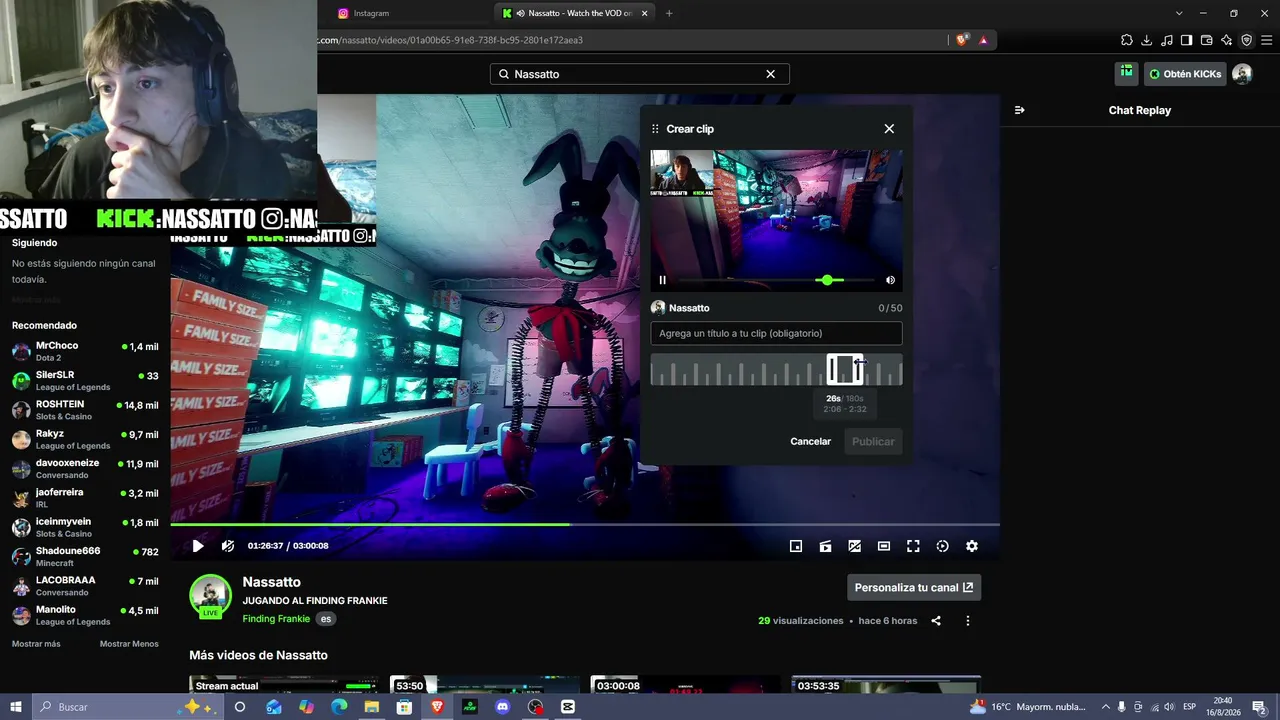This screenshot has width=1280, height=720.
Task: Clear the Nassatto search query
Action: (770, 74)
